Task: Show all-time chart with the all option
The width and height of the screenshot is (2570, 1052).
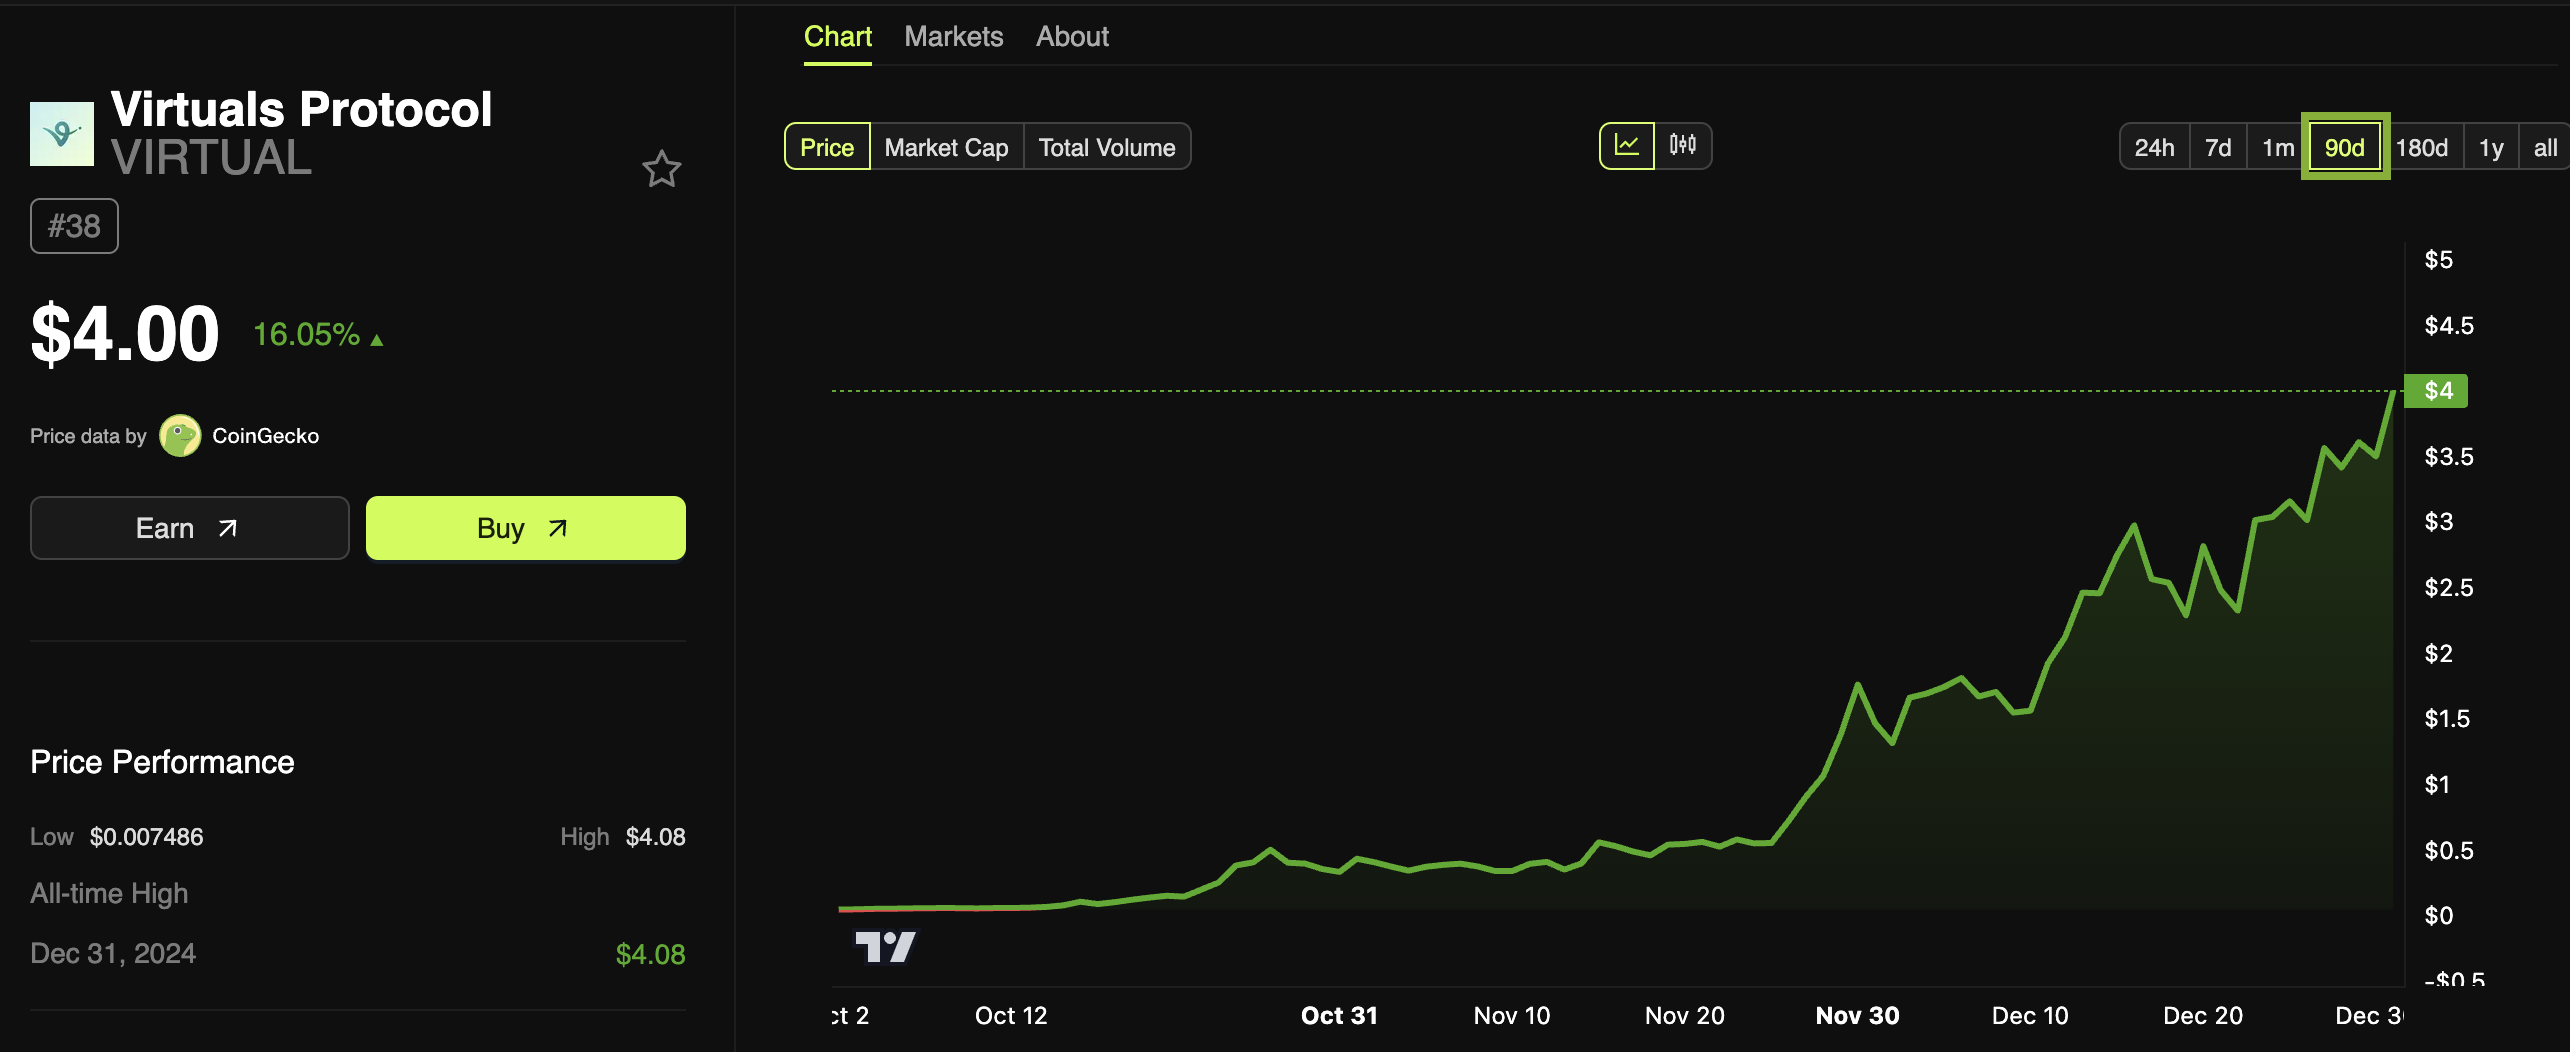Action: click(2544, 146)
